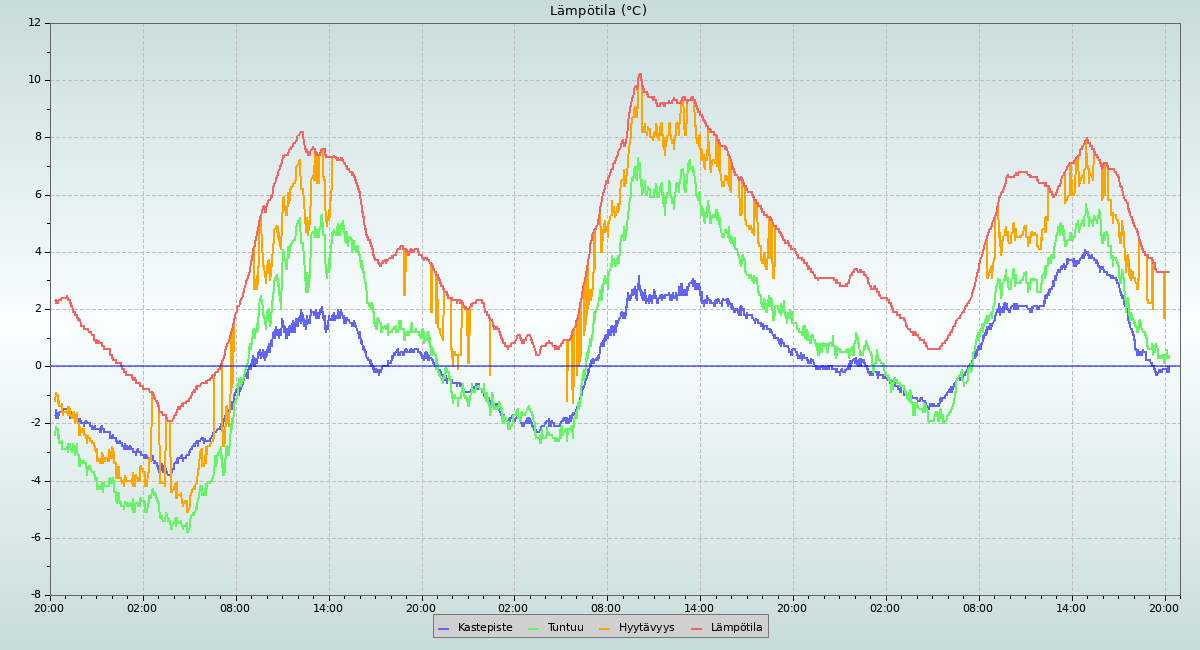Click the leftmost 20:00 x-axis label

(50, 607)
